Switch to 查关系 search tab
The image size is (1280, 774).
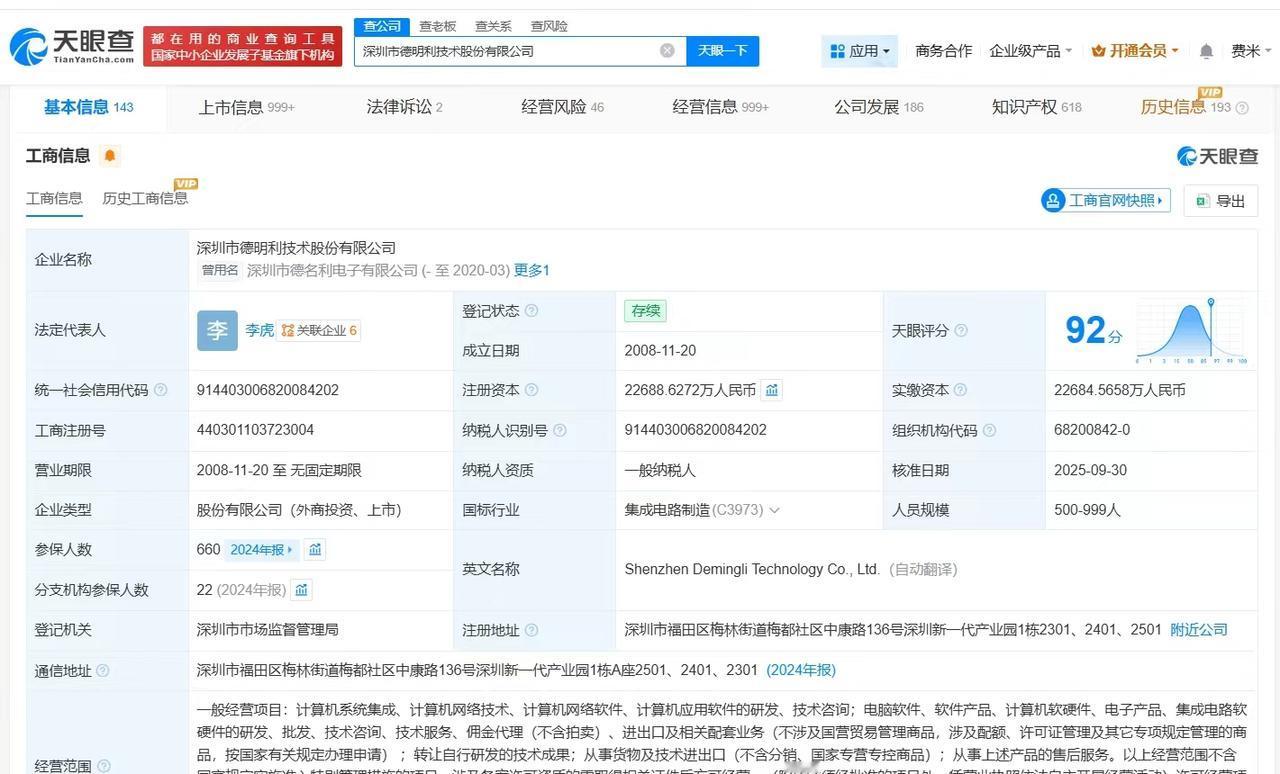[493, 26]
